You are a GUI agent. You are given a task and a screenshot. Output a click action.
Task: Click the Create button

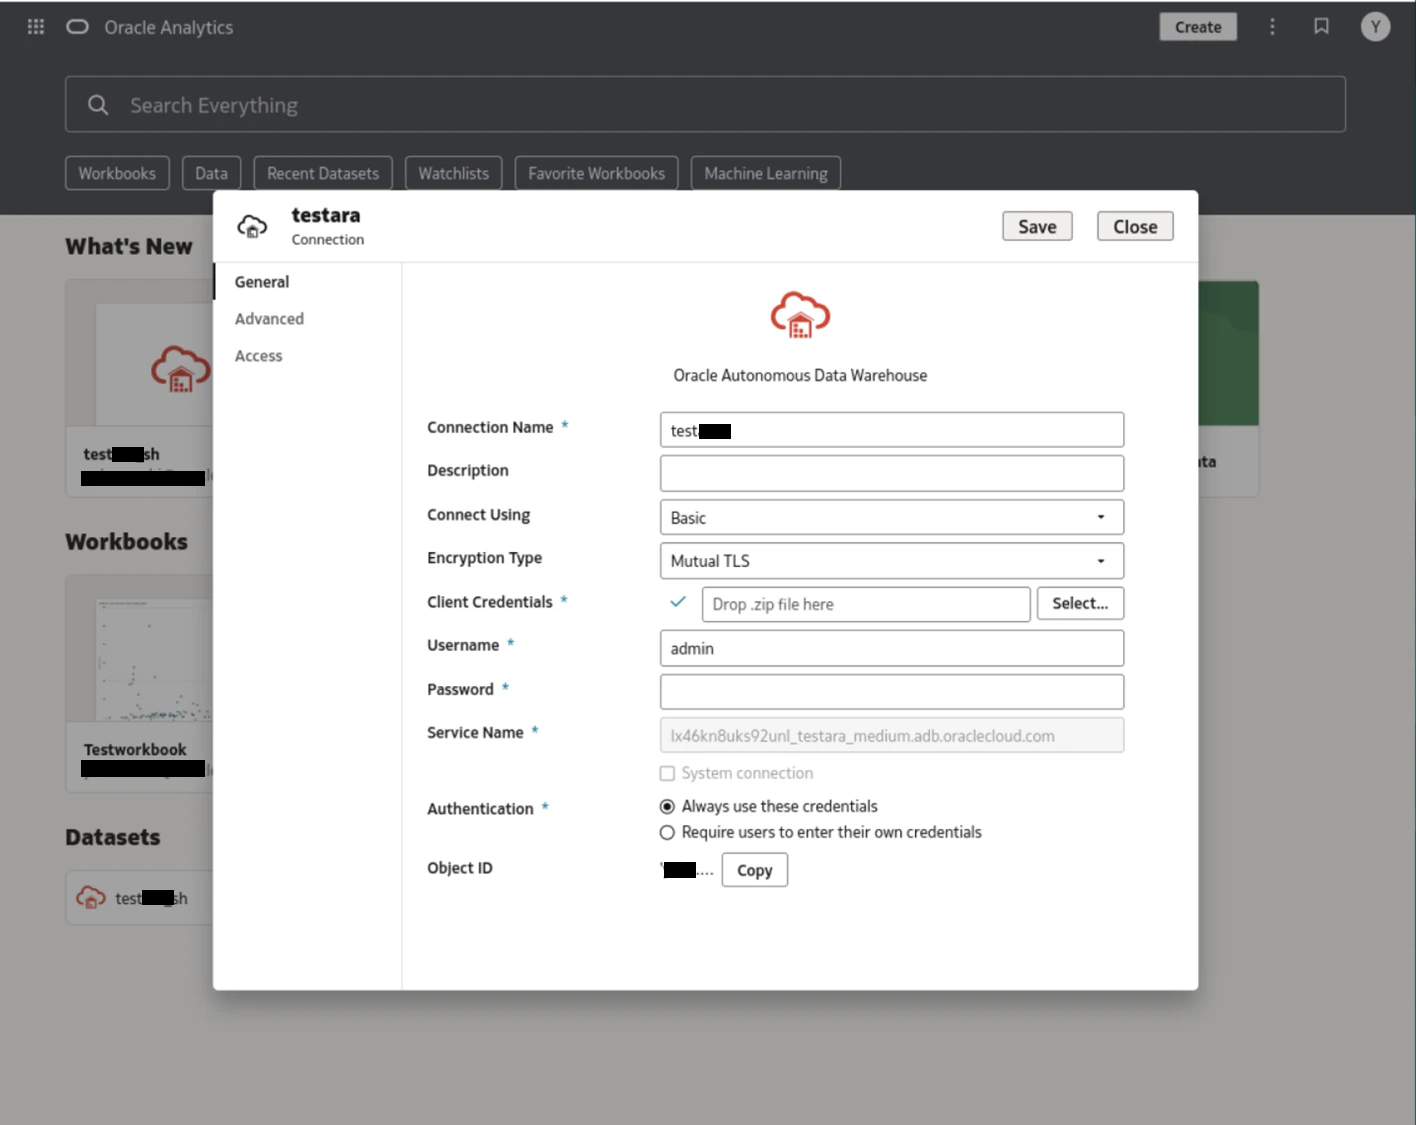[1198, 27]
